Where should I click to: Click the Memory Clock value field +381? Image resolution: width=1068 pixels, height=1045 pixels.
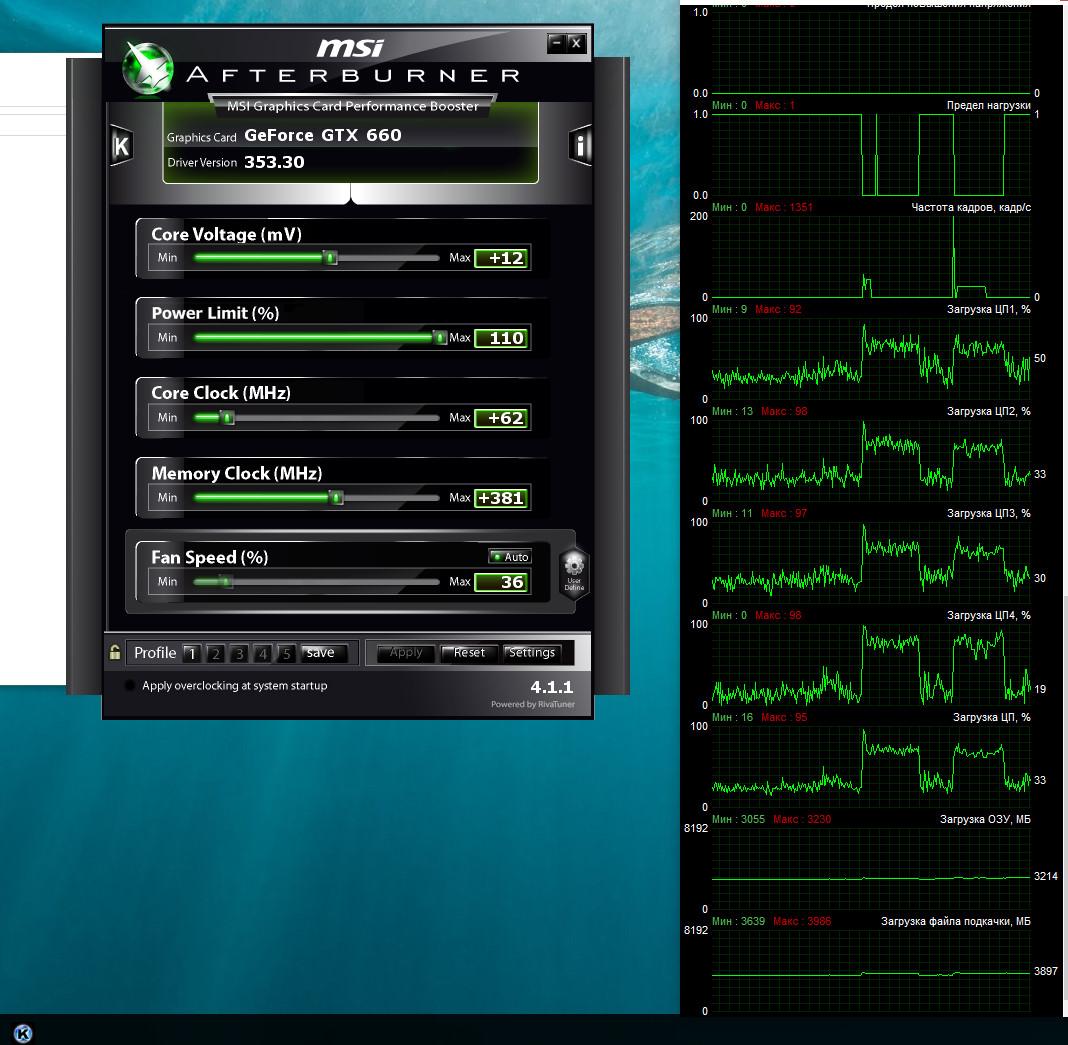(x=501, y=498)
